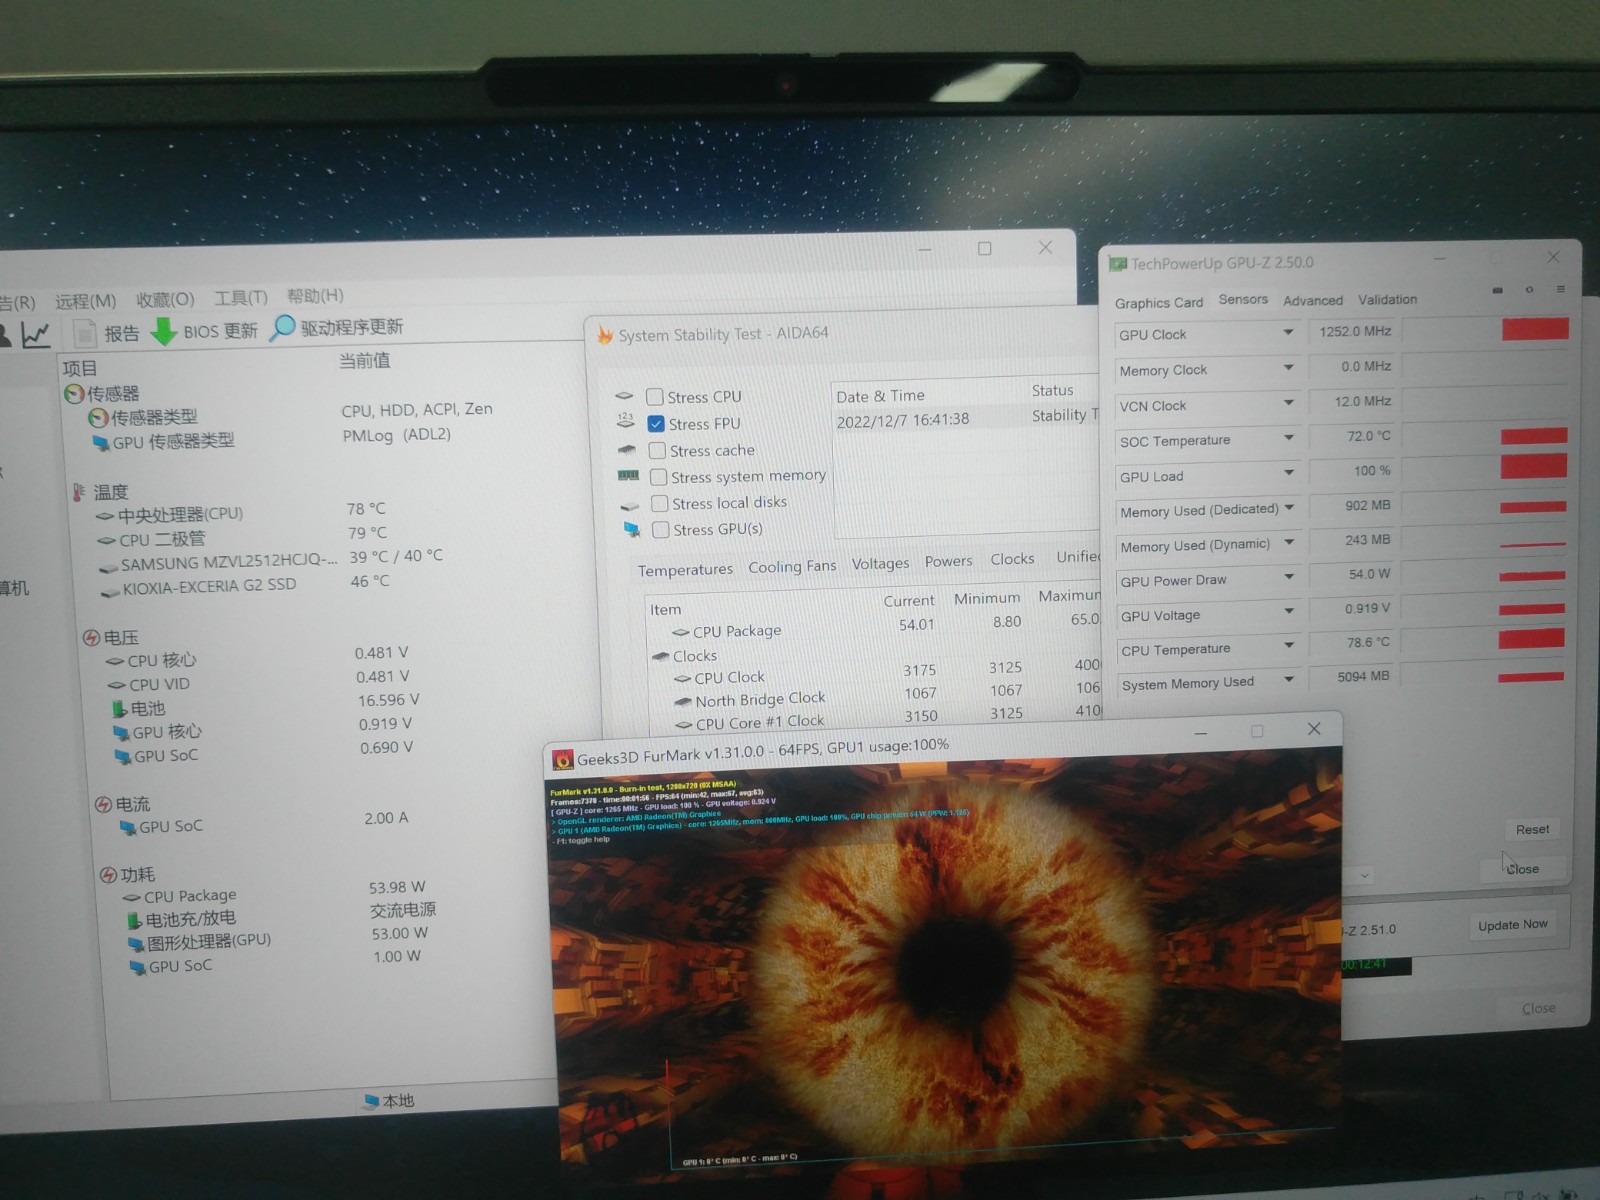Switch to Validation tab in GPU-Z
The width and height of the screenshot is (1600, 1200).
pos(1387,300)
